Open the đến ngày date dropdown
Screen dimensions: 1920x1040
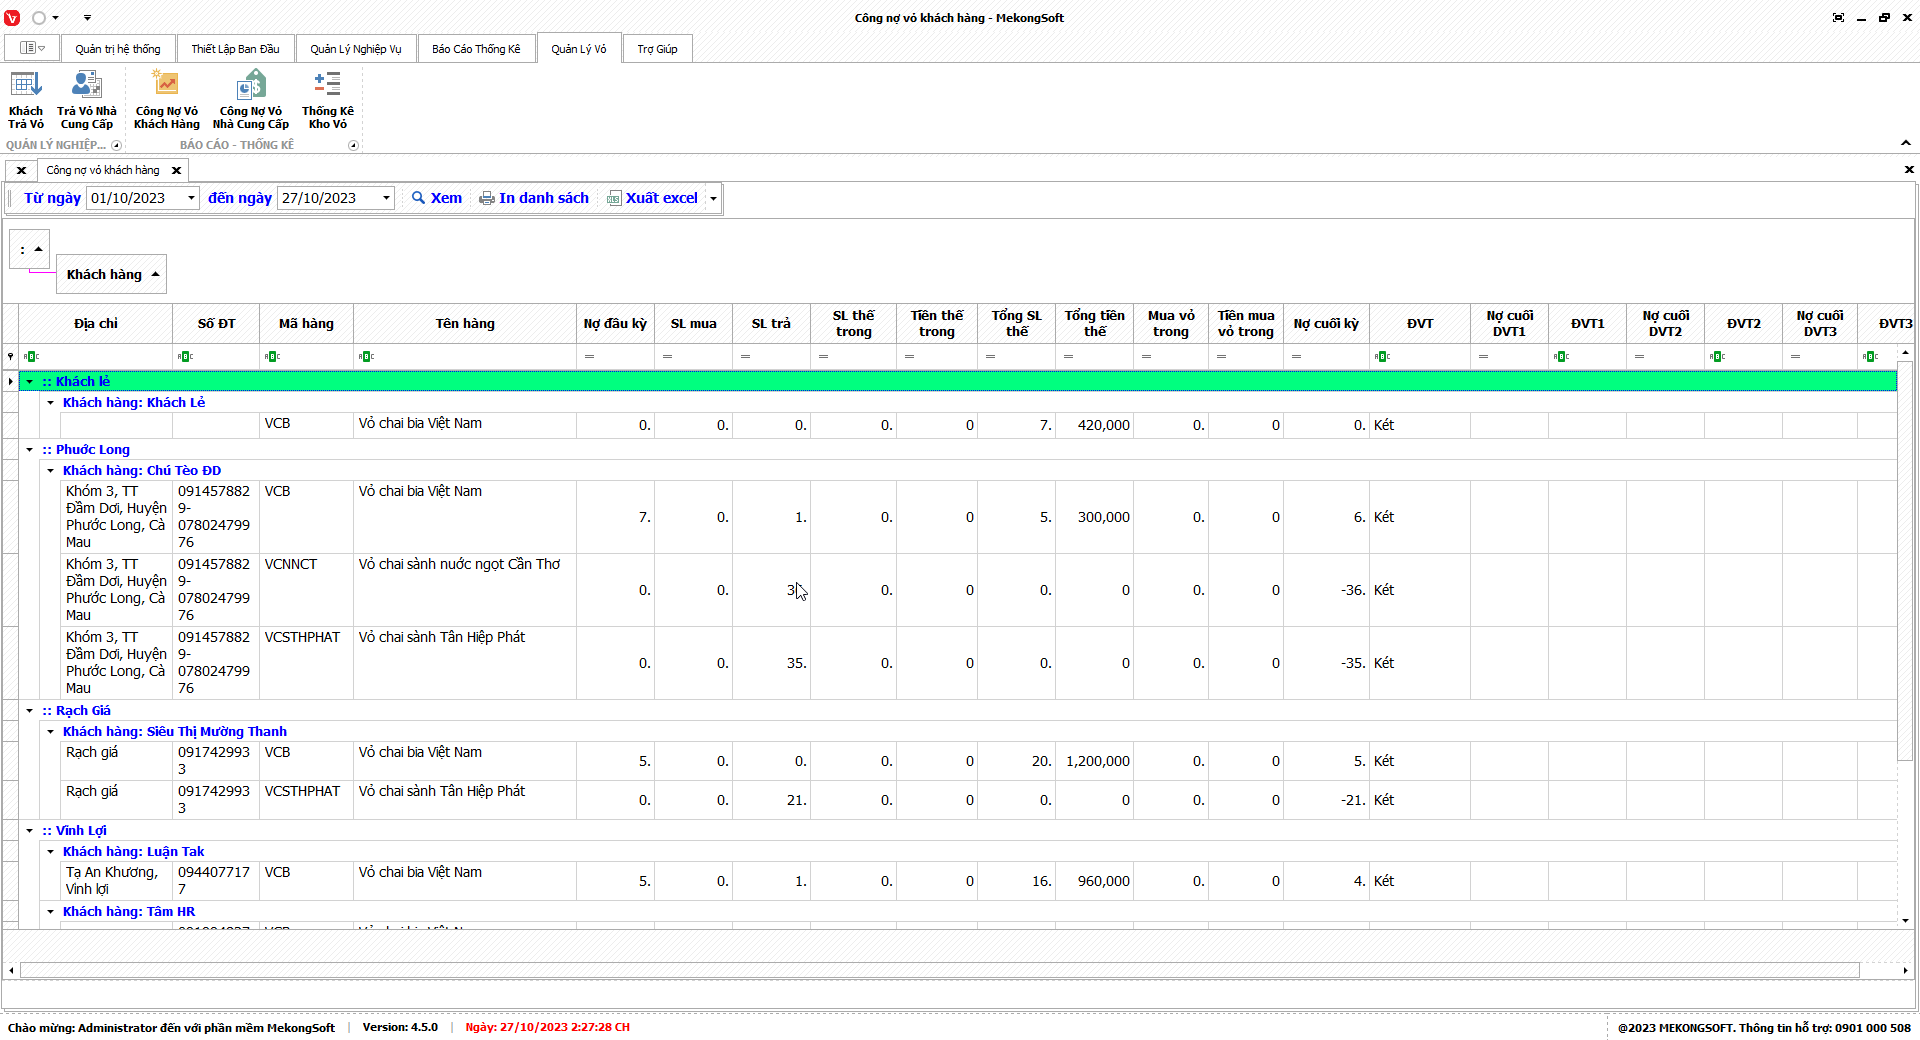tap(386, 198)
